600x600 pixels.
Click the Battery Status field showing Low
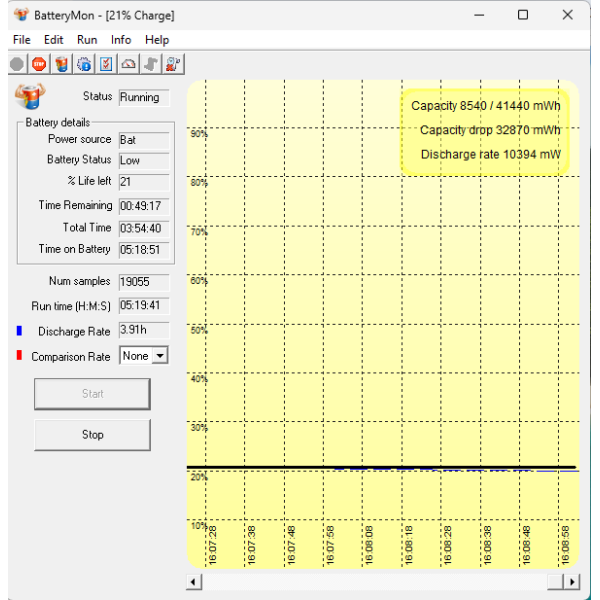pos(144,161)
